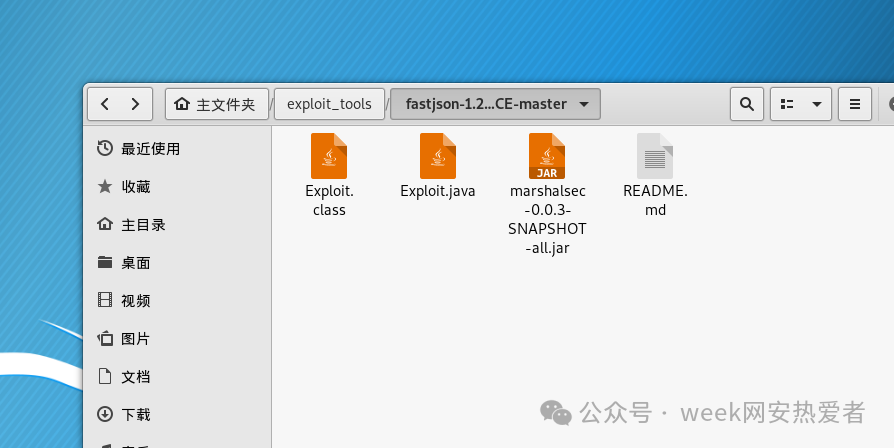This screenshot has height=448, width=894.
Task: Open 文档 documents folder in sidebar
Action: (x=177, y=377)
